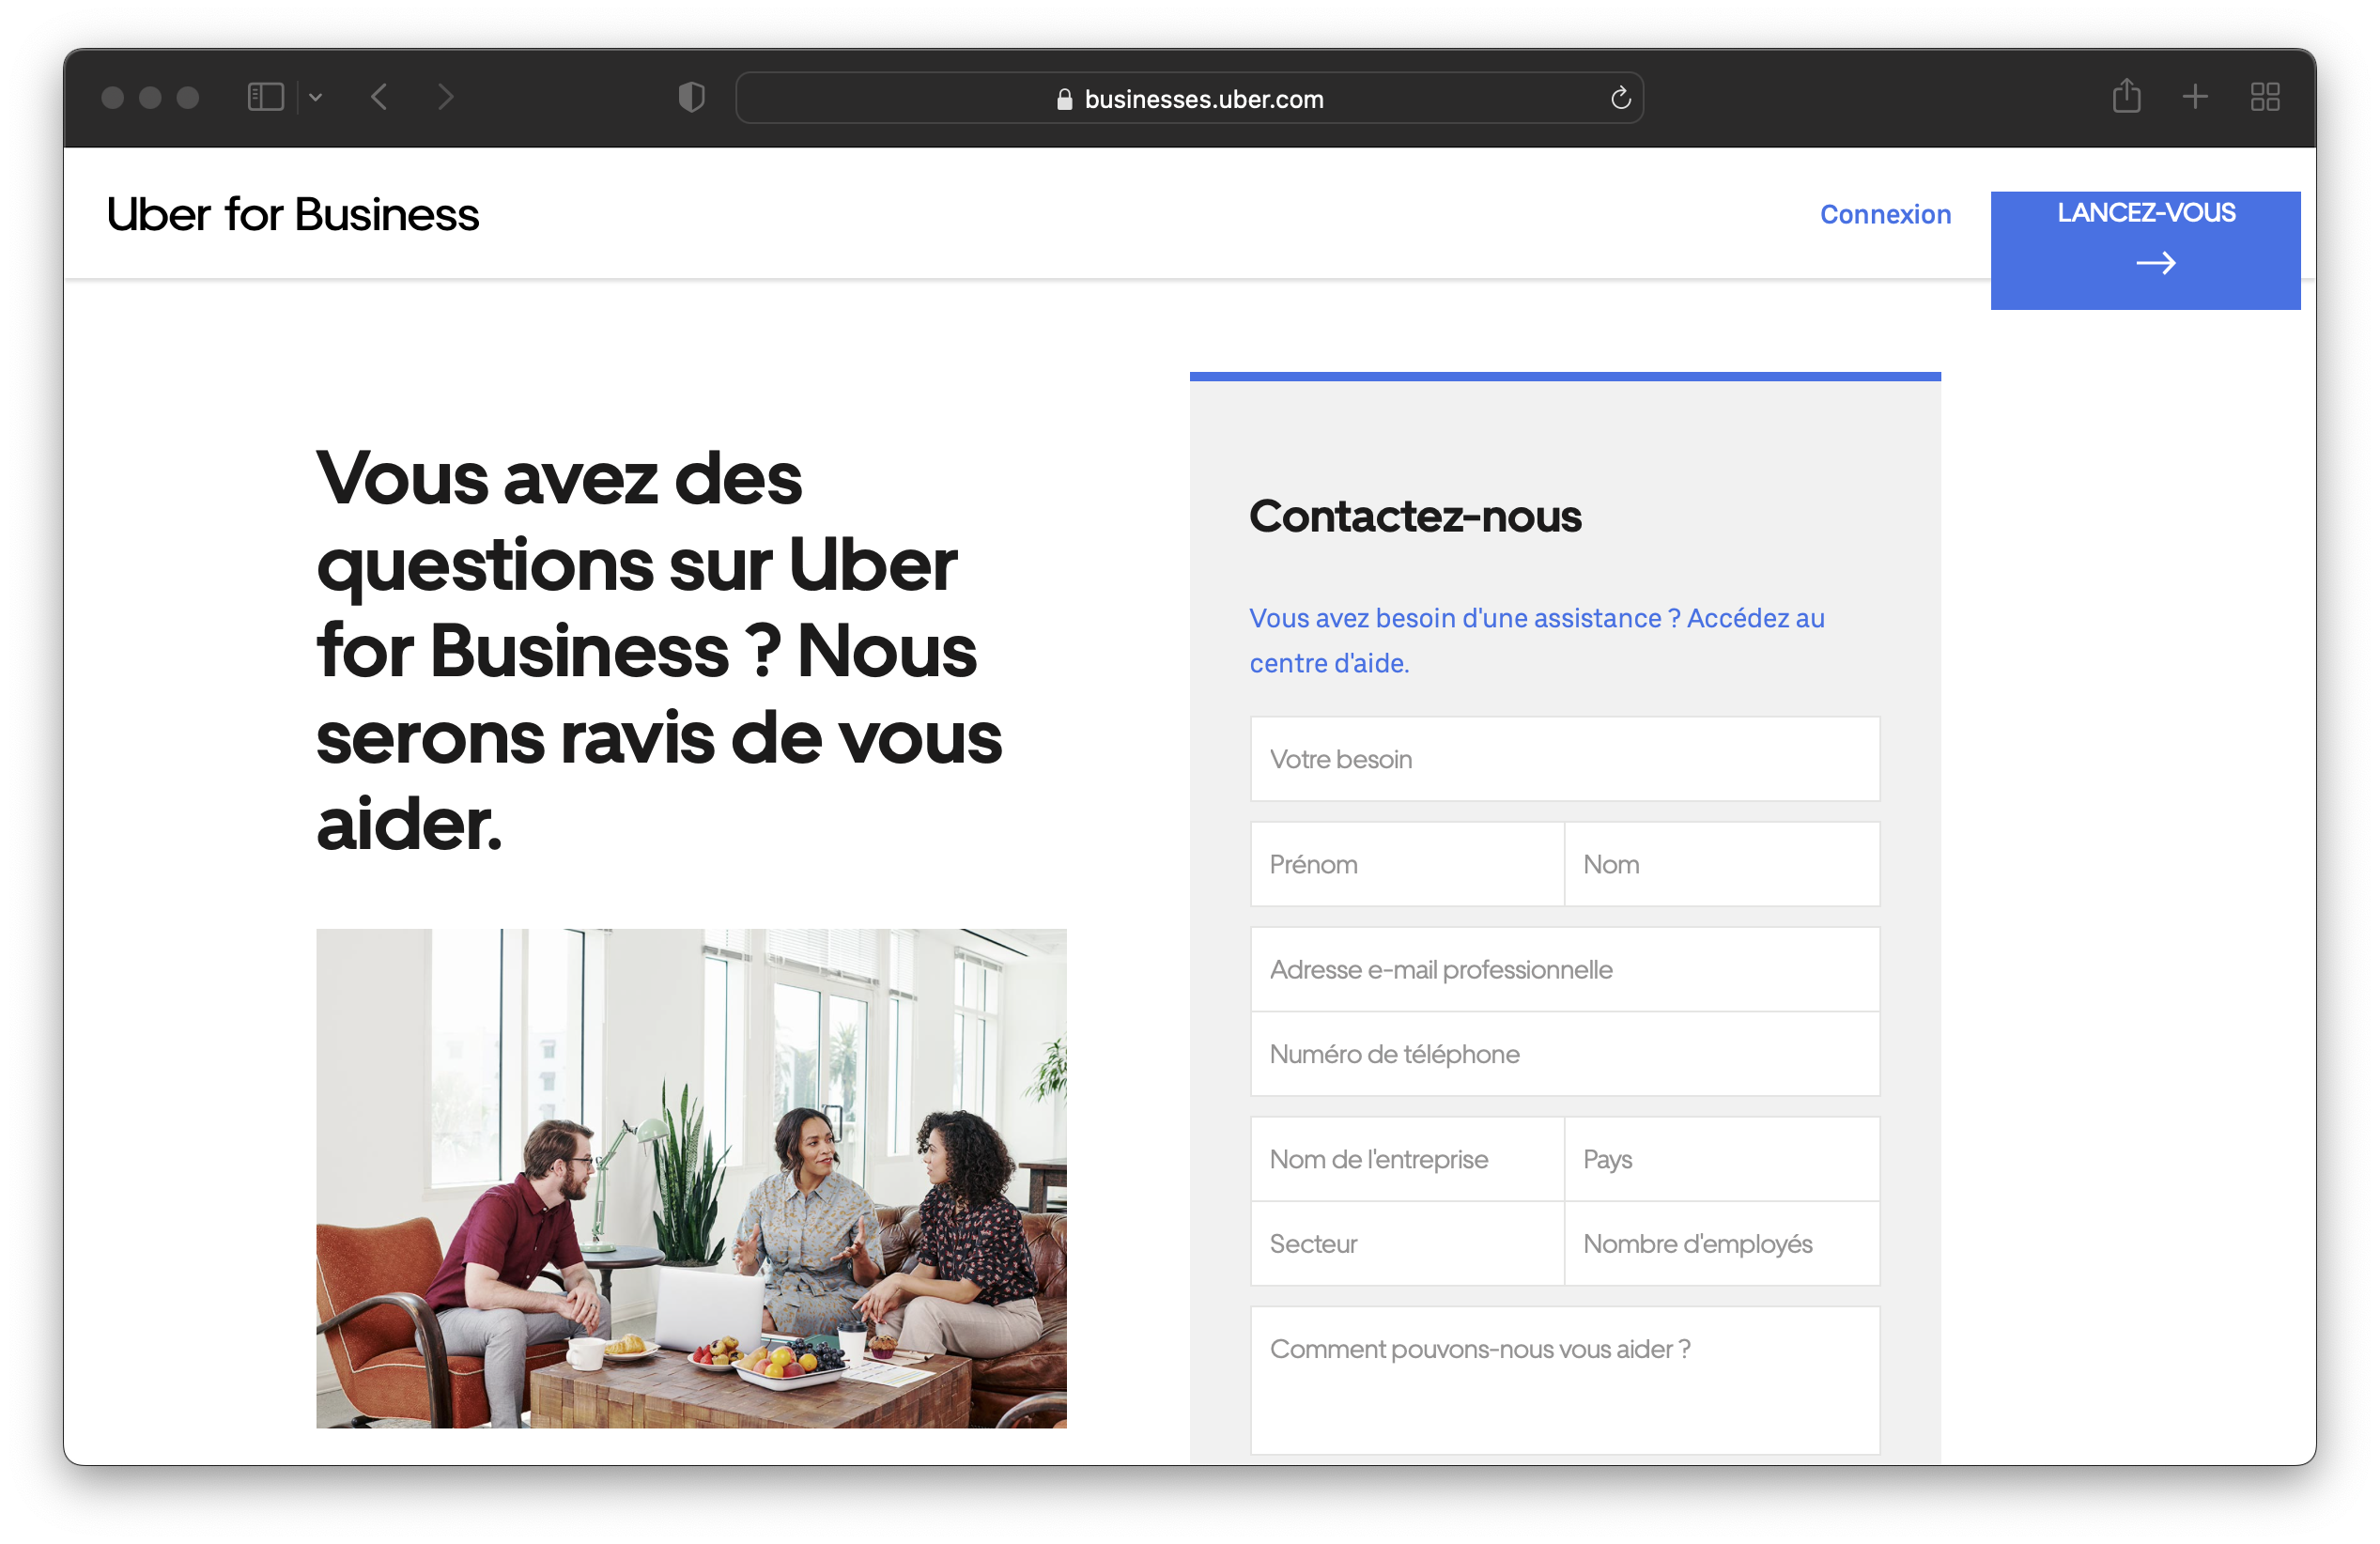2380x1544 pixels.
Task: Click the Nom field
Action: [1722, 864]
